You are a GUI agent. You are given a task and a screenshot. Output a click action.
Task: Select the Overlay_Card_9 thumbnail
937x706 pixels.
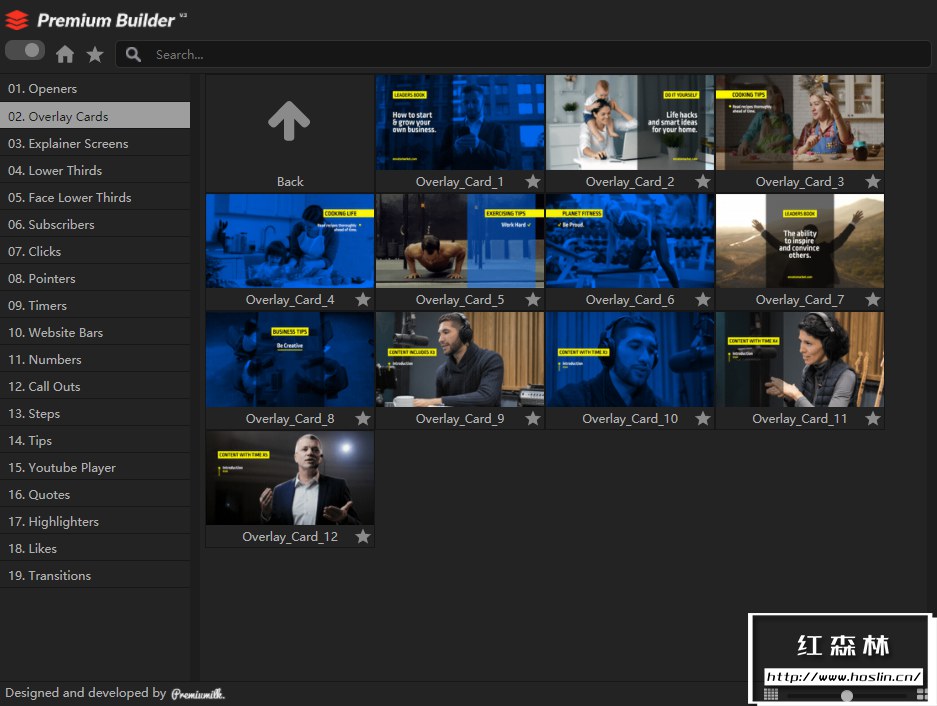click(460, 360)
